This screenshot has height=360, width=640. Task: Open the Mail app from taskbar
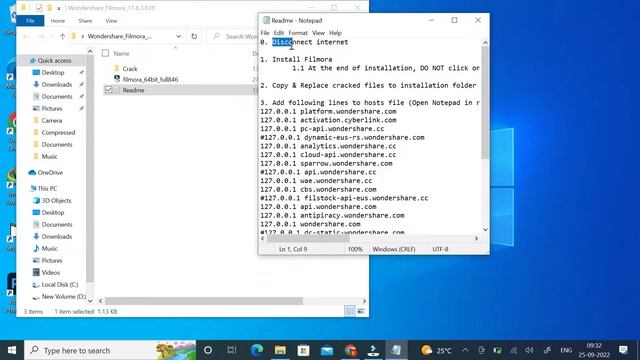pyautogui.click(x=327, y=350)
